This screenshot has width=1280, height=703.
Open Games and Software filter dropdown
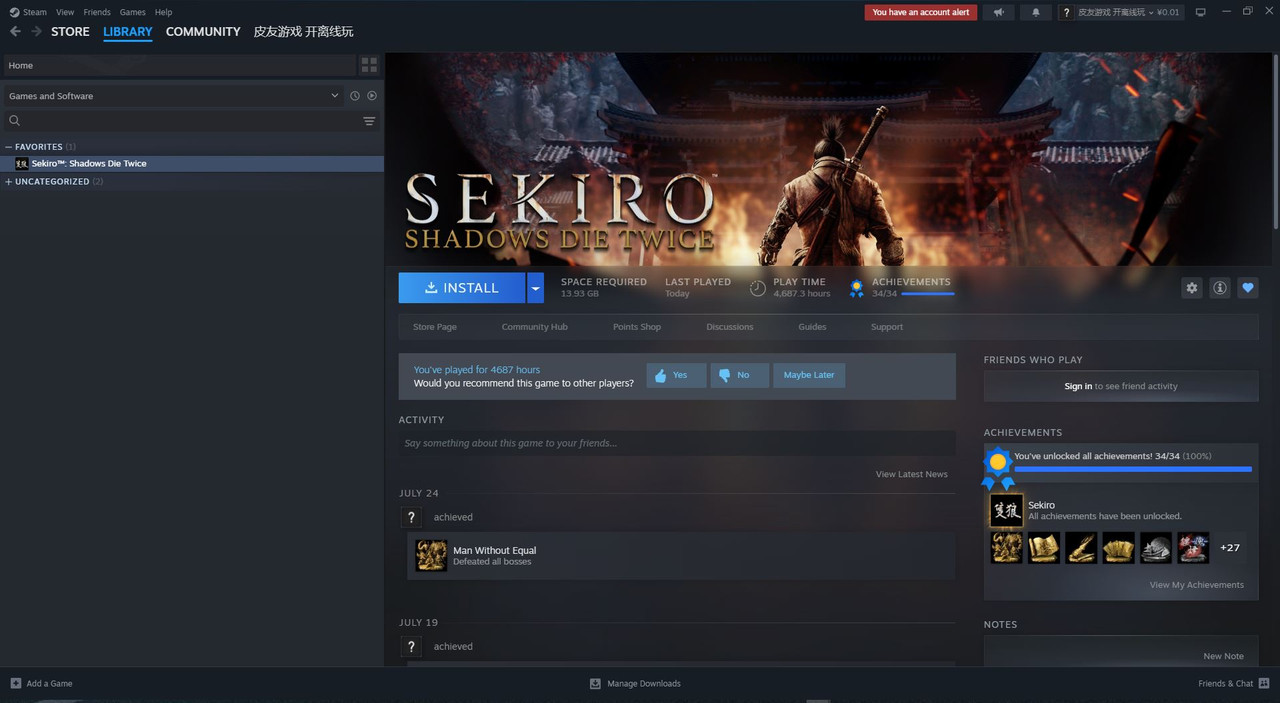pos(173,96)
